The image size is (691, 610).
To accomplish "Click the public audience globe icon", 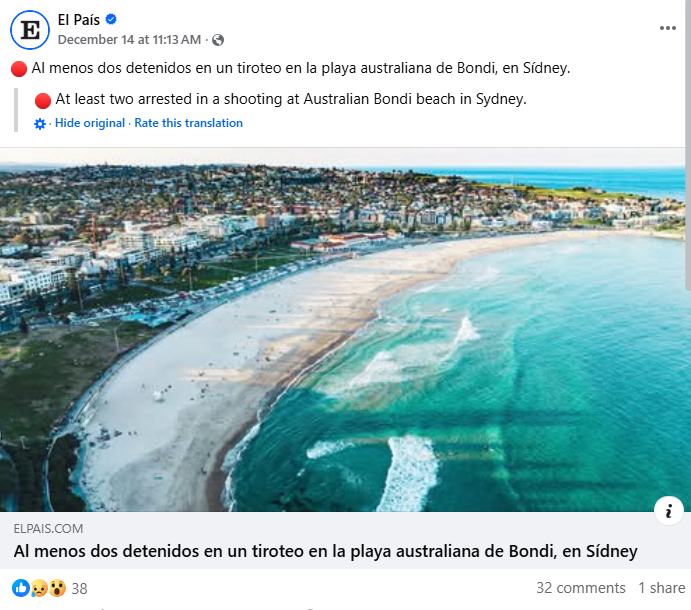I will pos(218,40).
